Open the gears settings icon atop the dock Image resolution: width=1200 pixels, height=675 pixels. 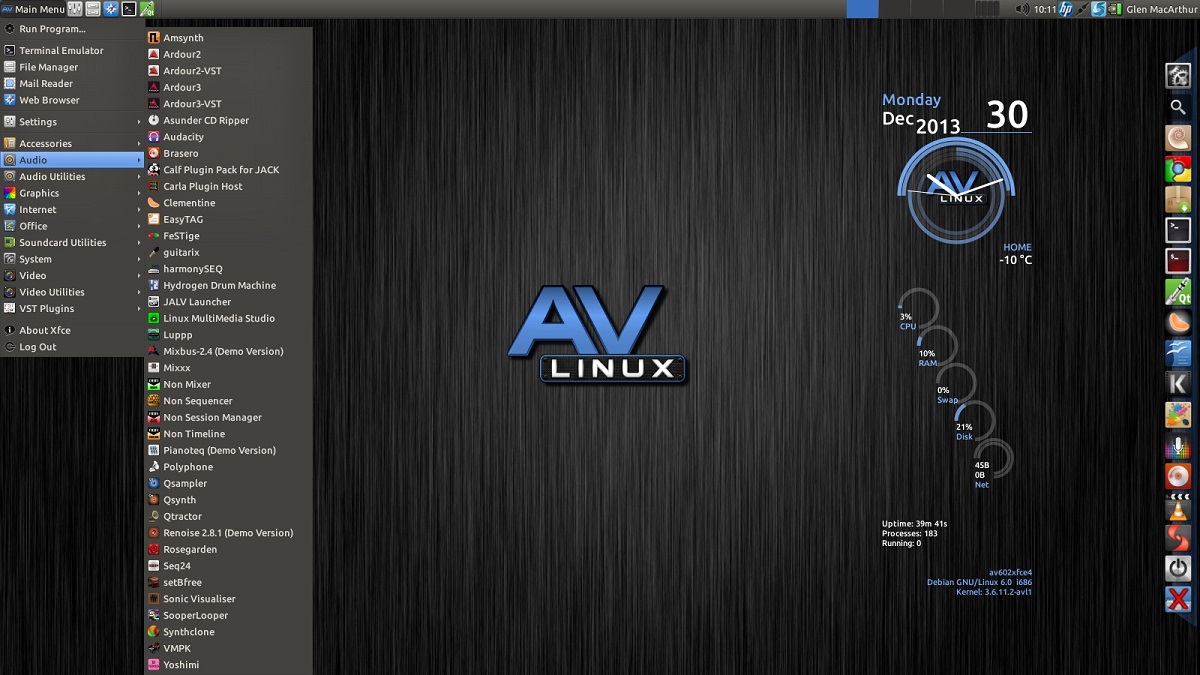click(x=1178, y=74)
